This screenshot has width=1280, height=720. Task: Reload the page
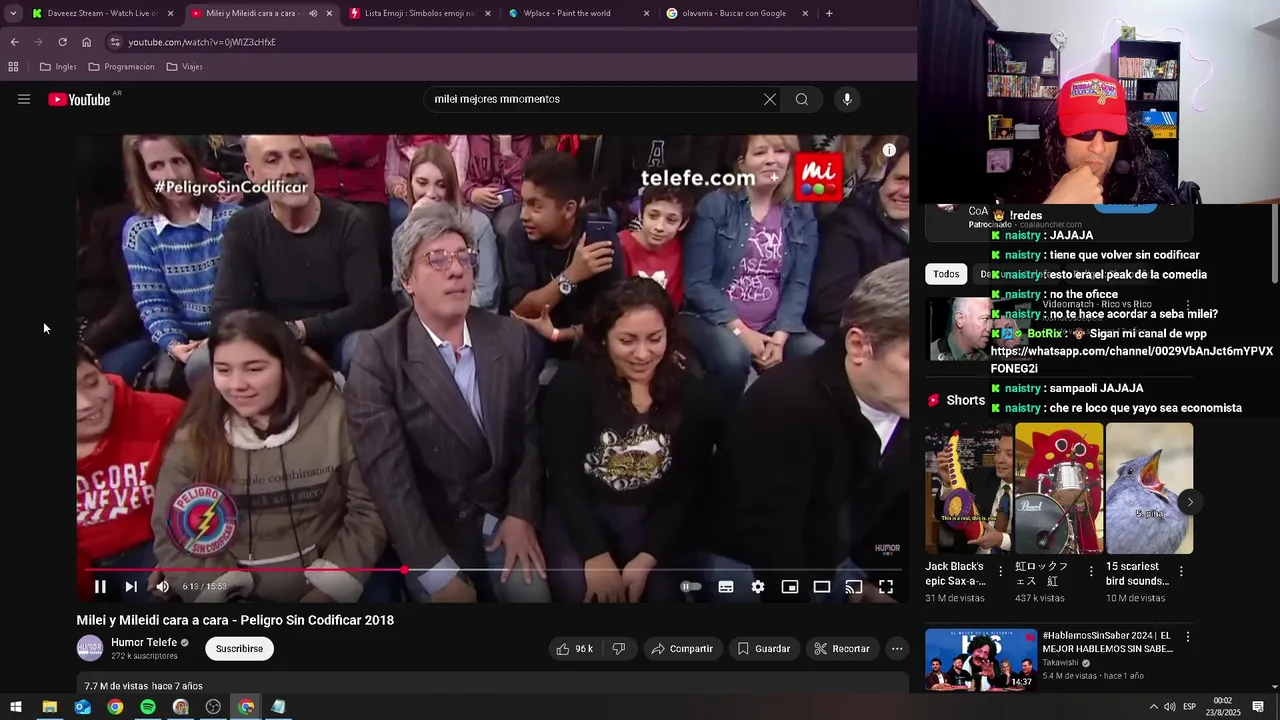(62, 42)
